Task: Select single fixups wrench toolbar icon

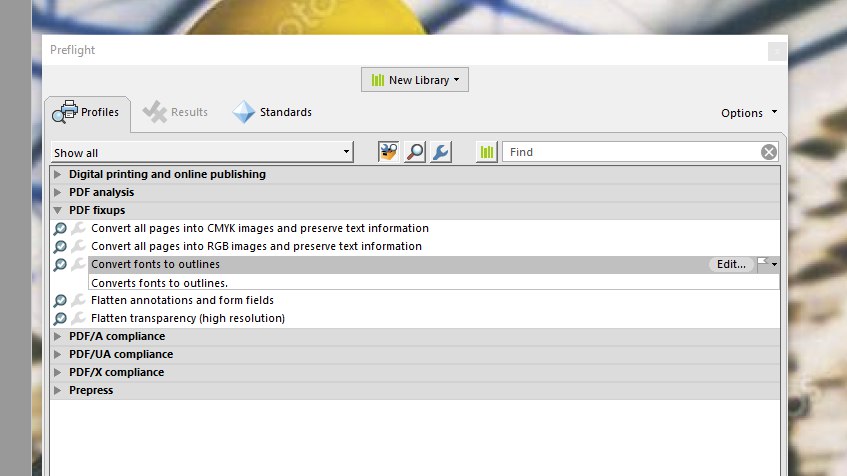Action: [441, 152]
